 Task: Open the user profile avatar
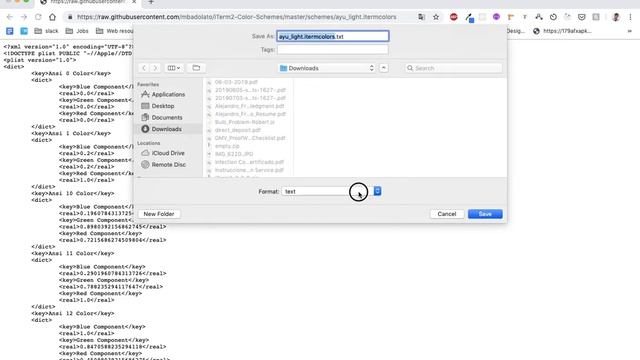coord(616,17)
